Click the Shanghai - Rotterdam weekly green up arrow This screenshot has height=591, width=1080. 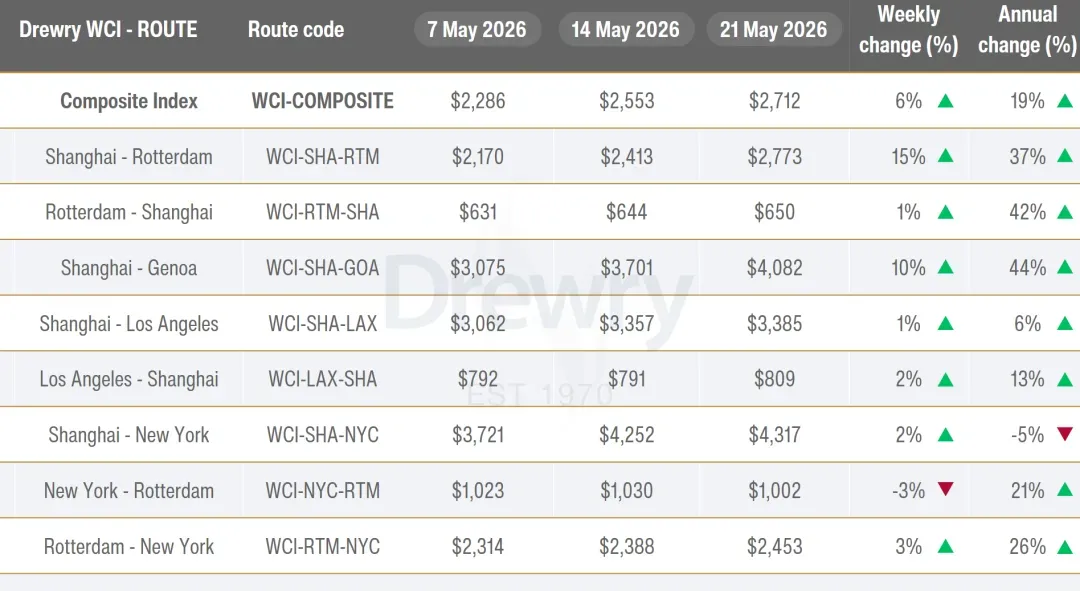point(946,156)
